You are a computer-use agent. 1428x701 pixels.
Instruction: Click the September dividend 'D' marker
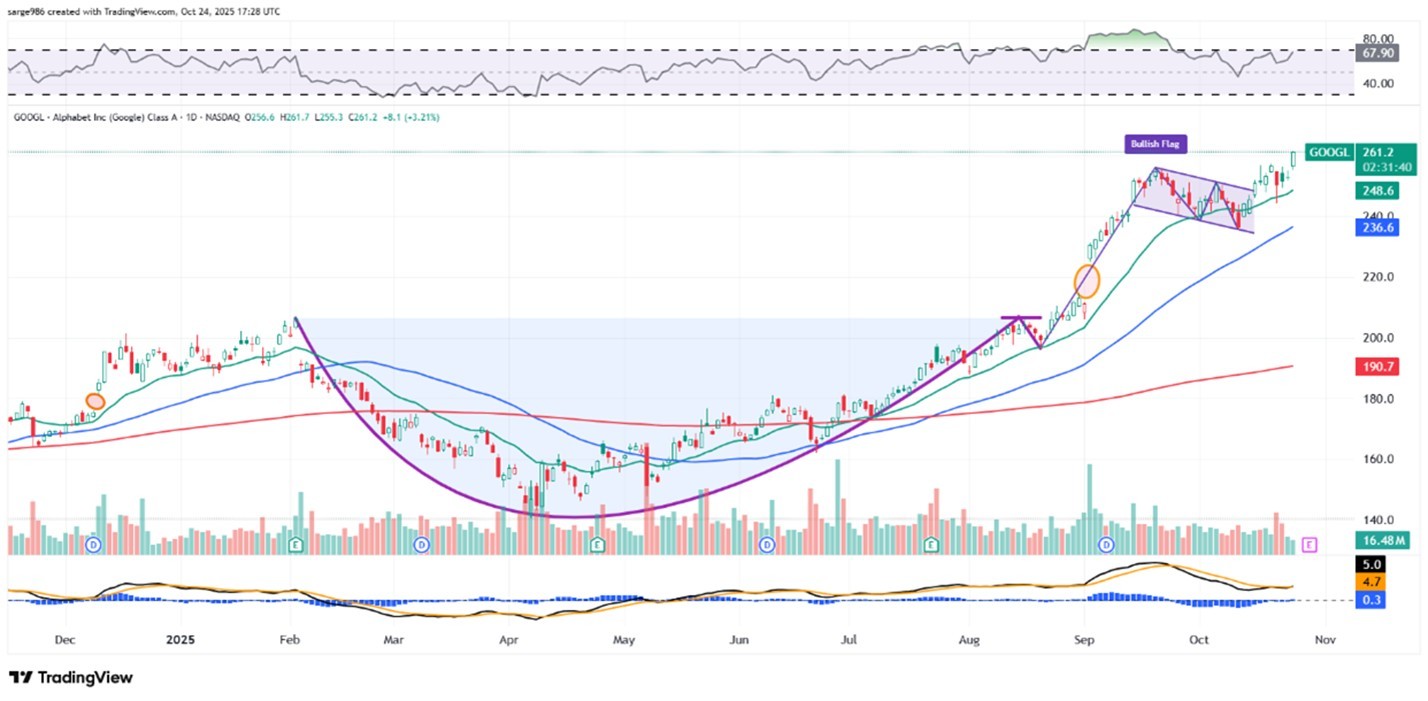tap(1107, 545)
